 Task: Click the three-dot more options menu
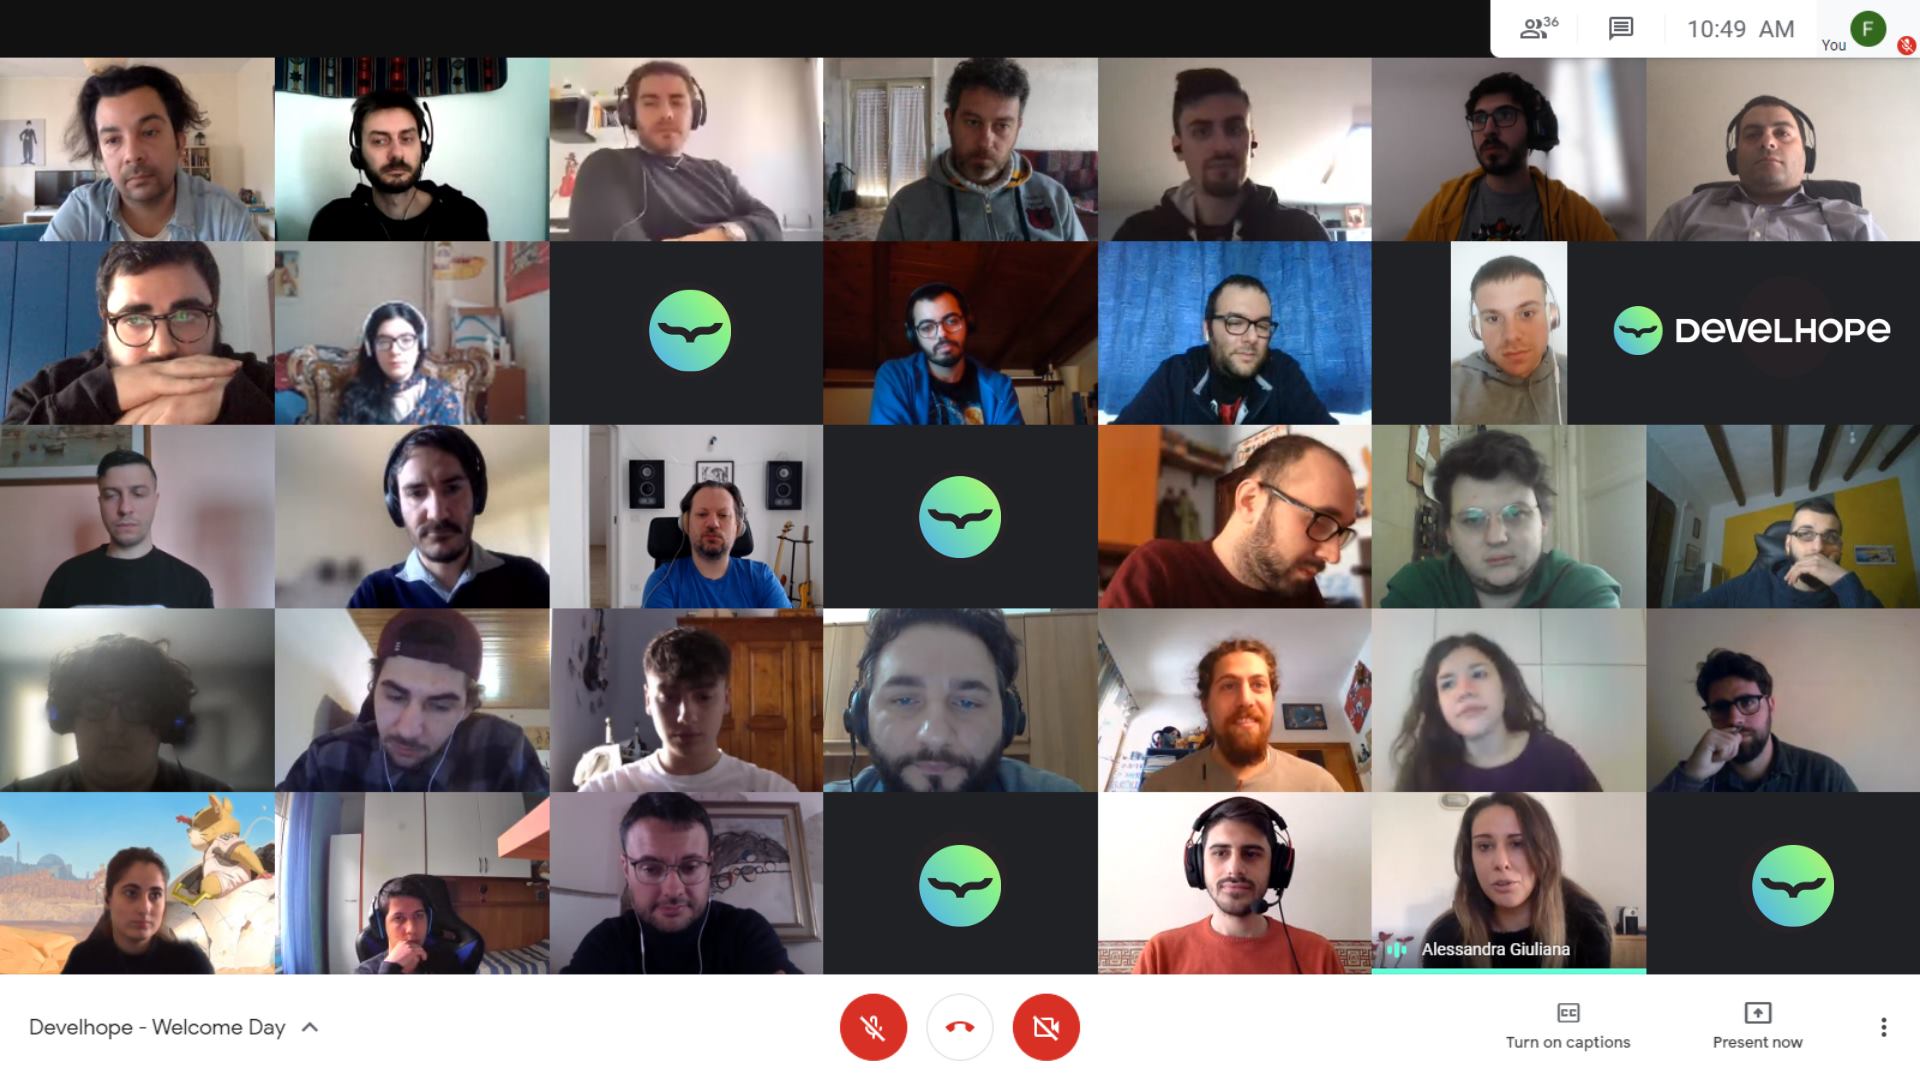click(1883, 1027)
